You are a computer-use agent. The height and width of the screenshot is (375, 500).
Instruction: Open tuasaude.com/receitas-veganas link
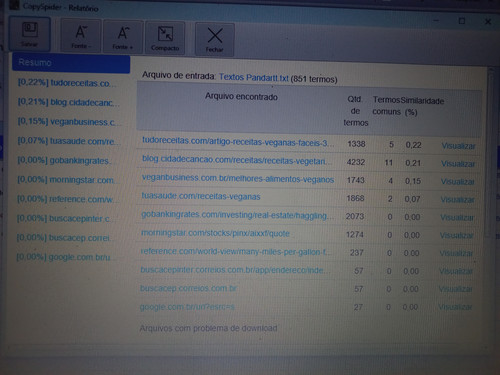201,196
